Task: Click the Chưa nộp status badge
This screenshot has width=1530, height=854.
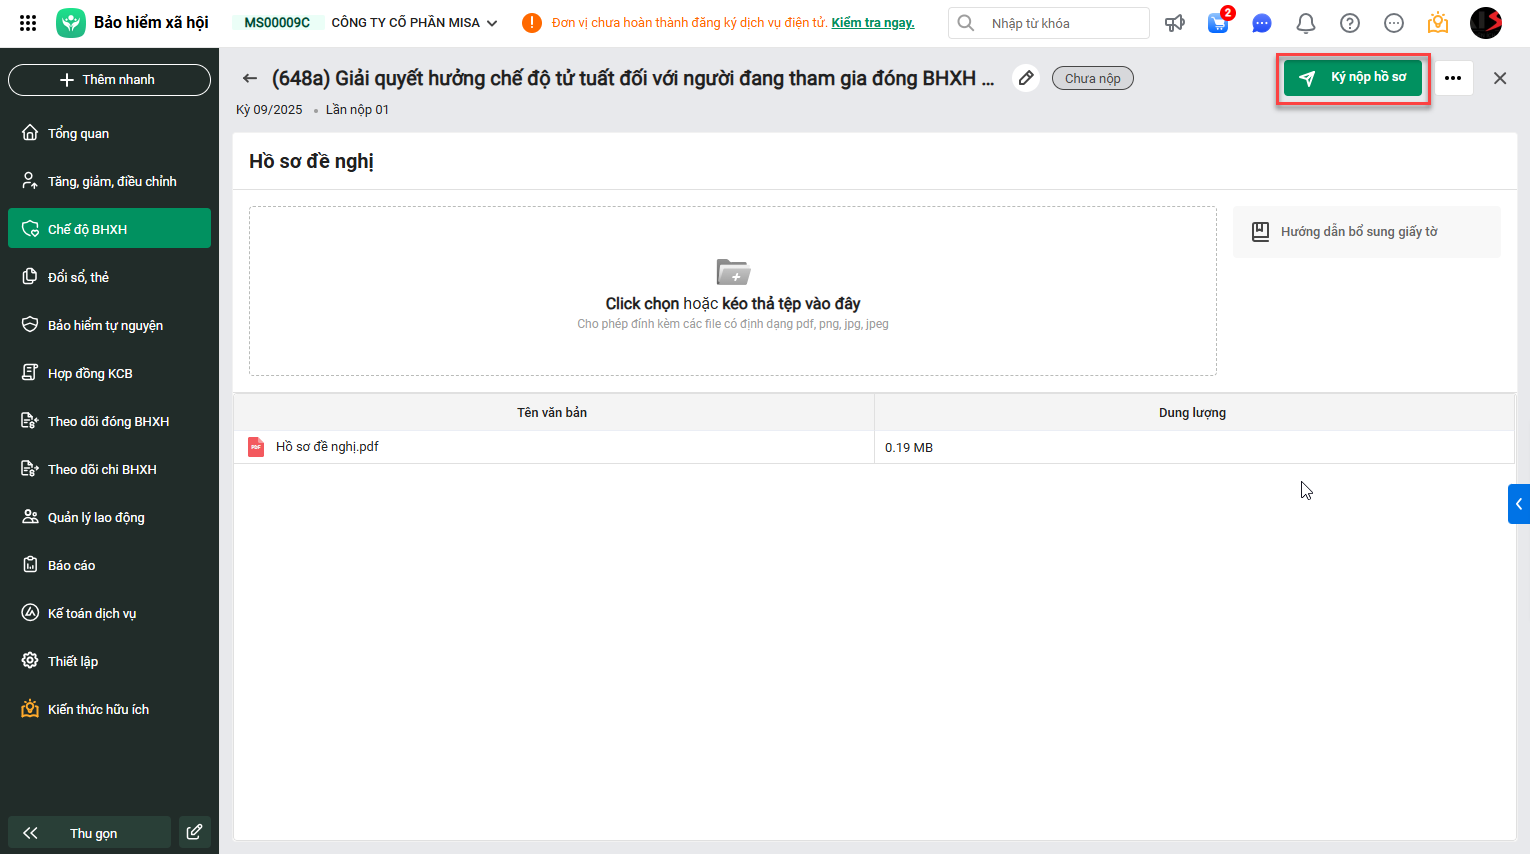Action: pos(1093,78)
